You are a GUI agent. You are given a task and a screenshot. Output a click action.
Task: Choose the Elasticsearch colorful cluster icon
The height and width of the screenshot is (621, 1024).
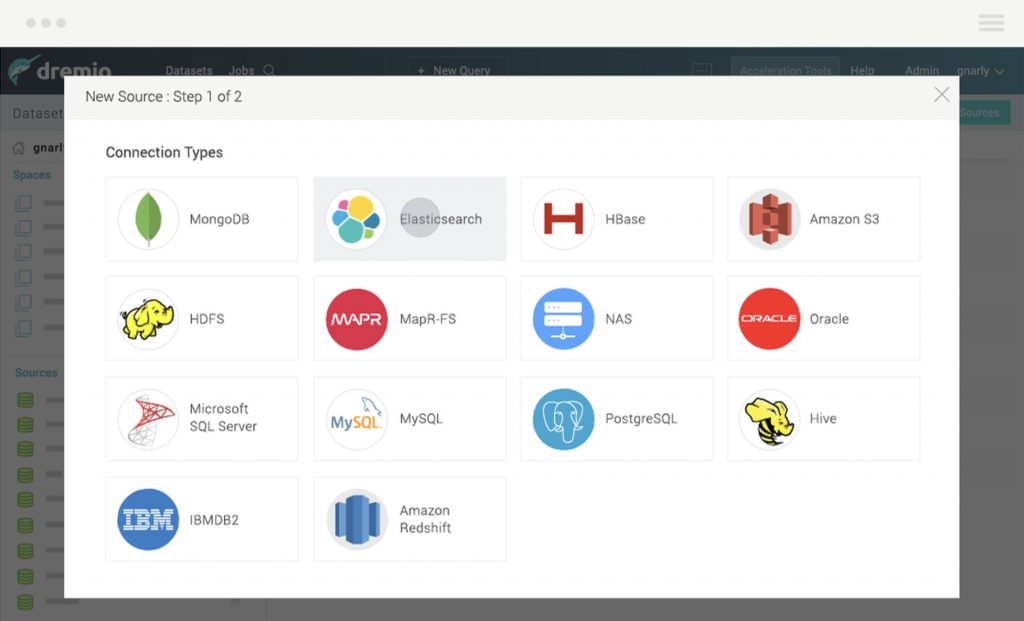(356, 219)
